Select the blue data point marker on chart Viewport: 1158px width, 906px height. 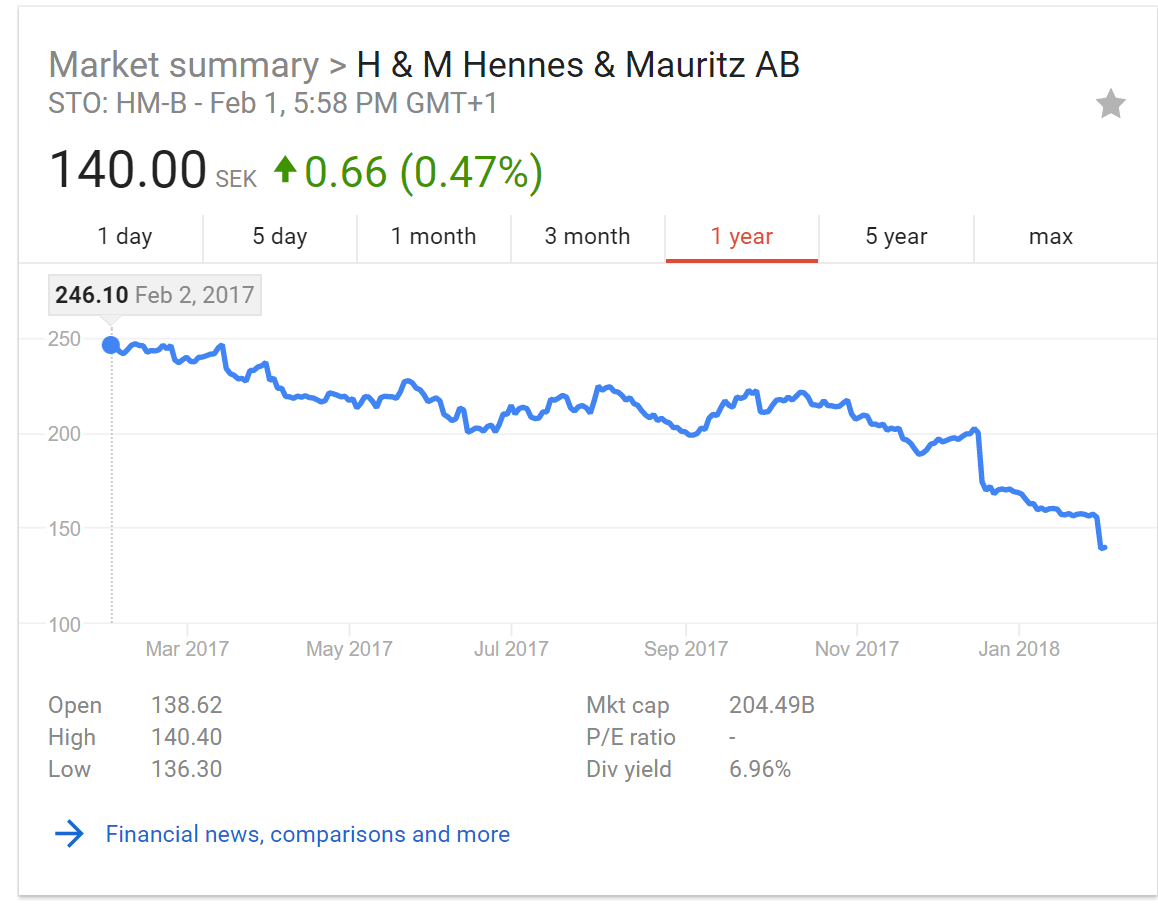click(111, 345)
